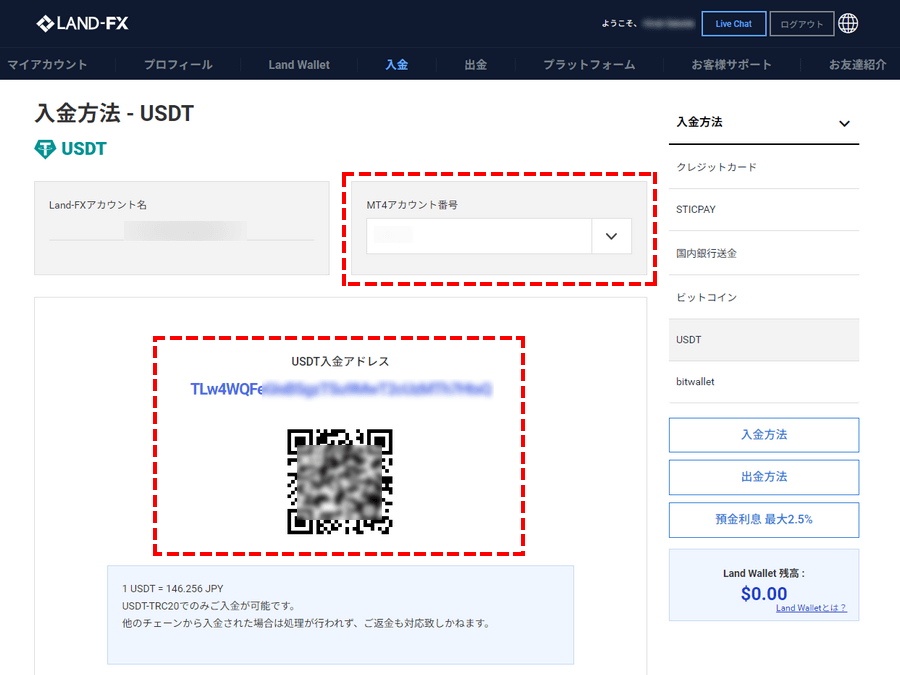Choose 国内銀行送金 deposit method
Screen dimensions: 900x675
763,253
